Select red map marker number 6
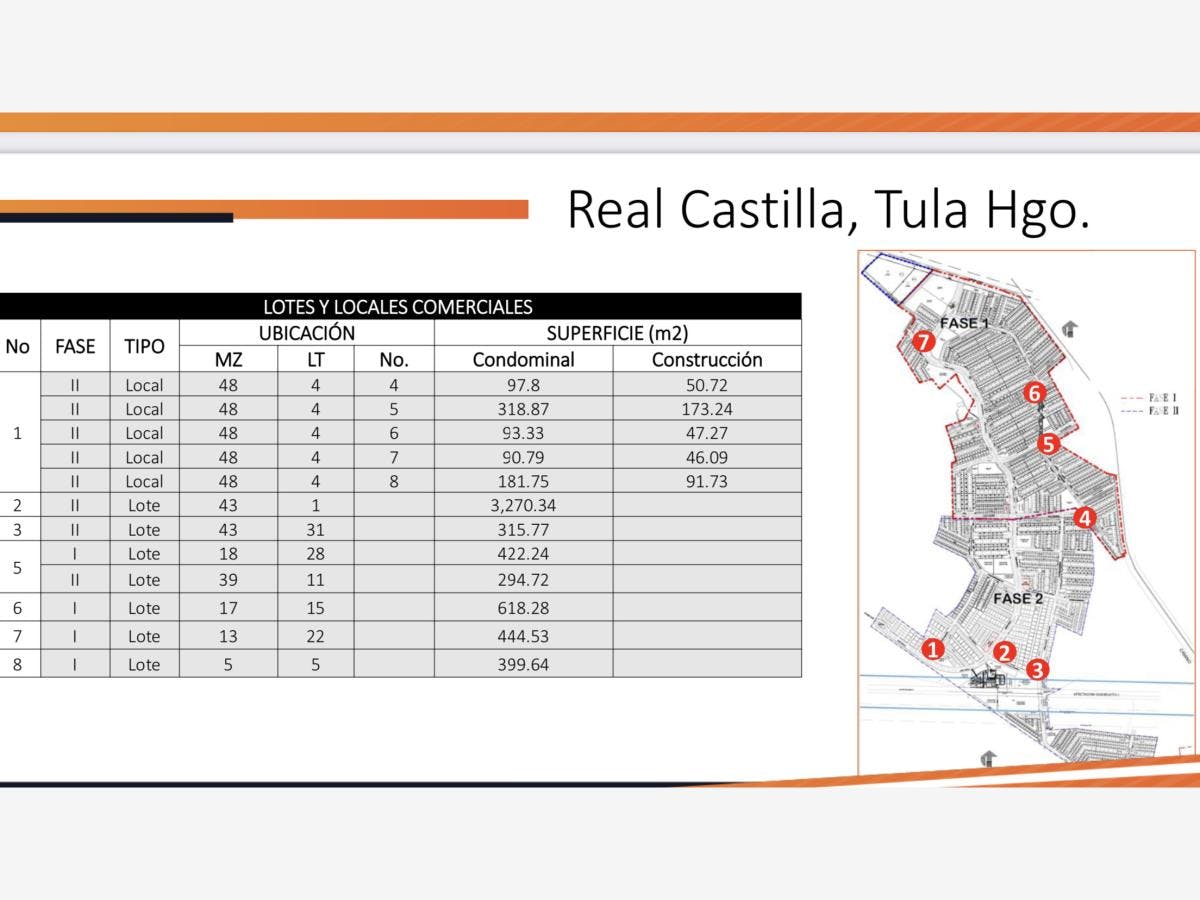Viewport: 1200px width, 900px height. (1035, 393)
